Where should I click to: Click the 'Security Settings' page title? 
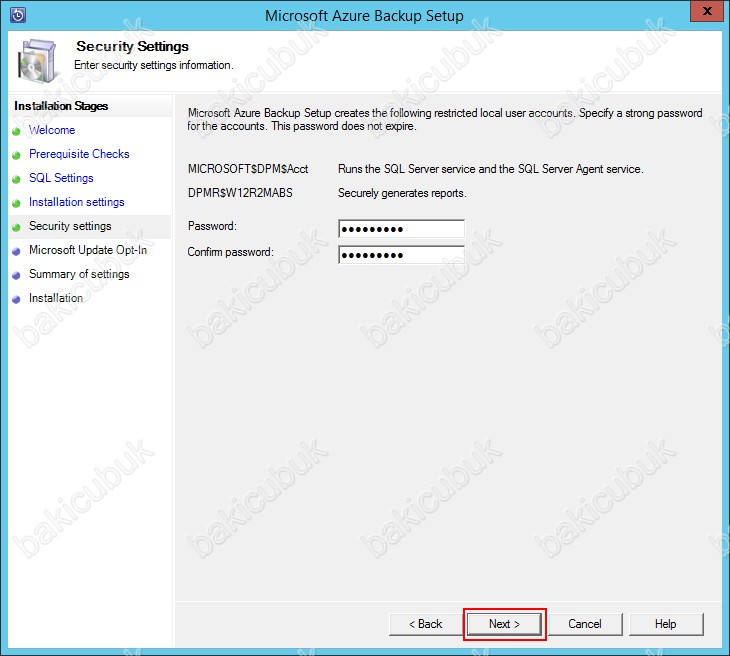[x=133, y=47]
